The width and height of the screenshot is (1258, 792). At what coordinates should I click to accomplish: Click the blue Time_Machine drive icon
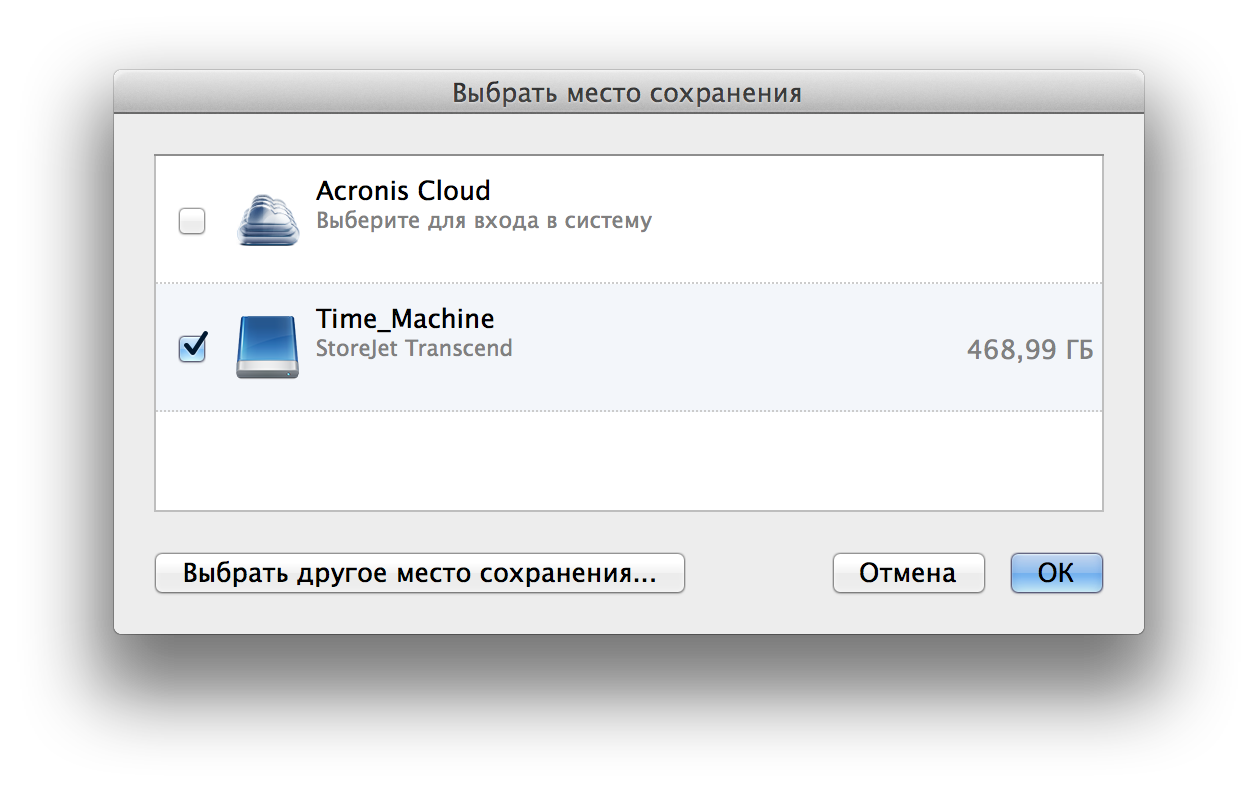pyautogui.click(x=267, y=347)
